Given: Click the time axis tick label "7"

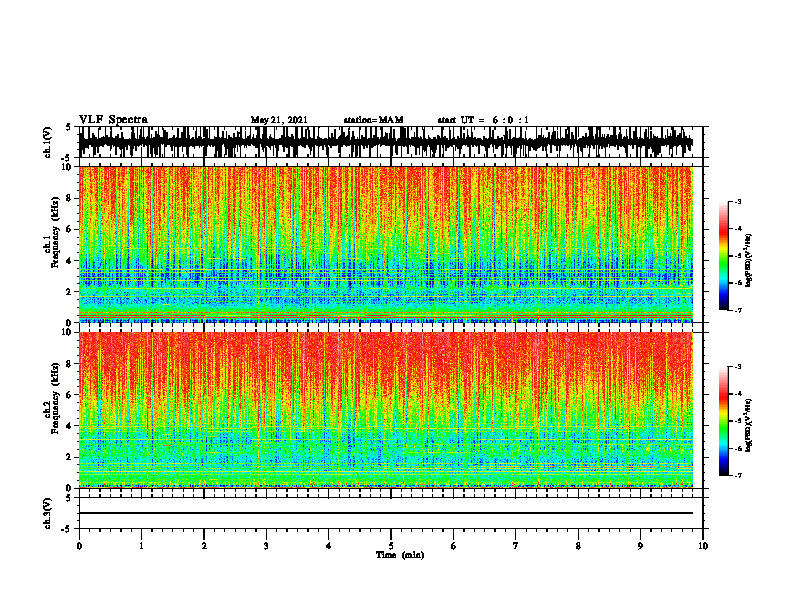Looking at the screenshot, I should click(516, 546).
